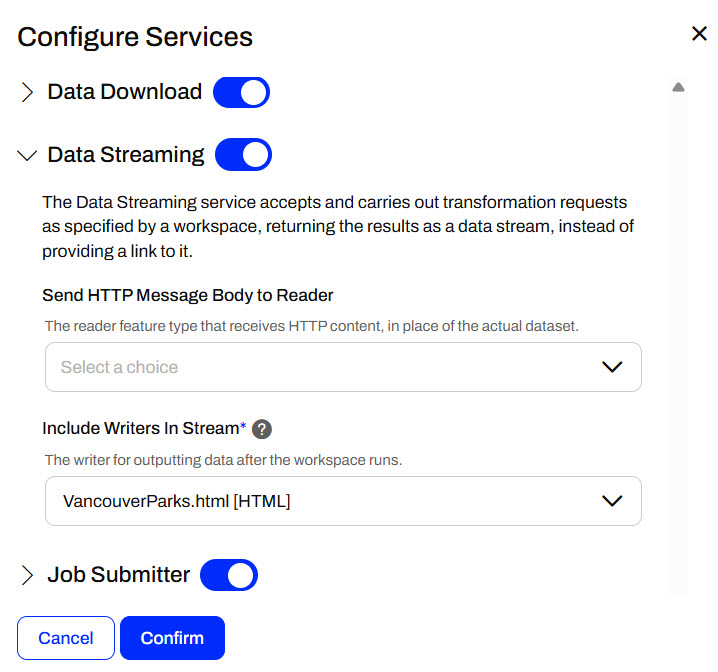Open the Include Writers In Stream dropdown
718x672 pixels.
click(x=343, y=501)
